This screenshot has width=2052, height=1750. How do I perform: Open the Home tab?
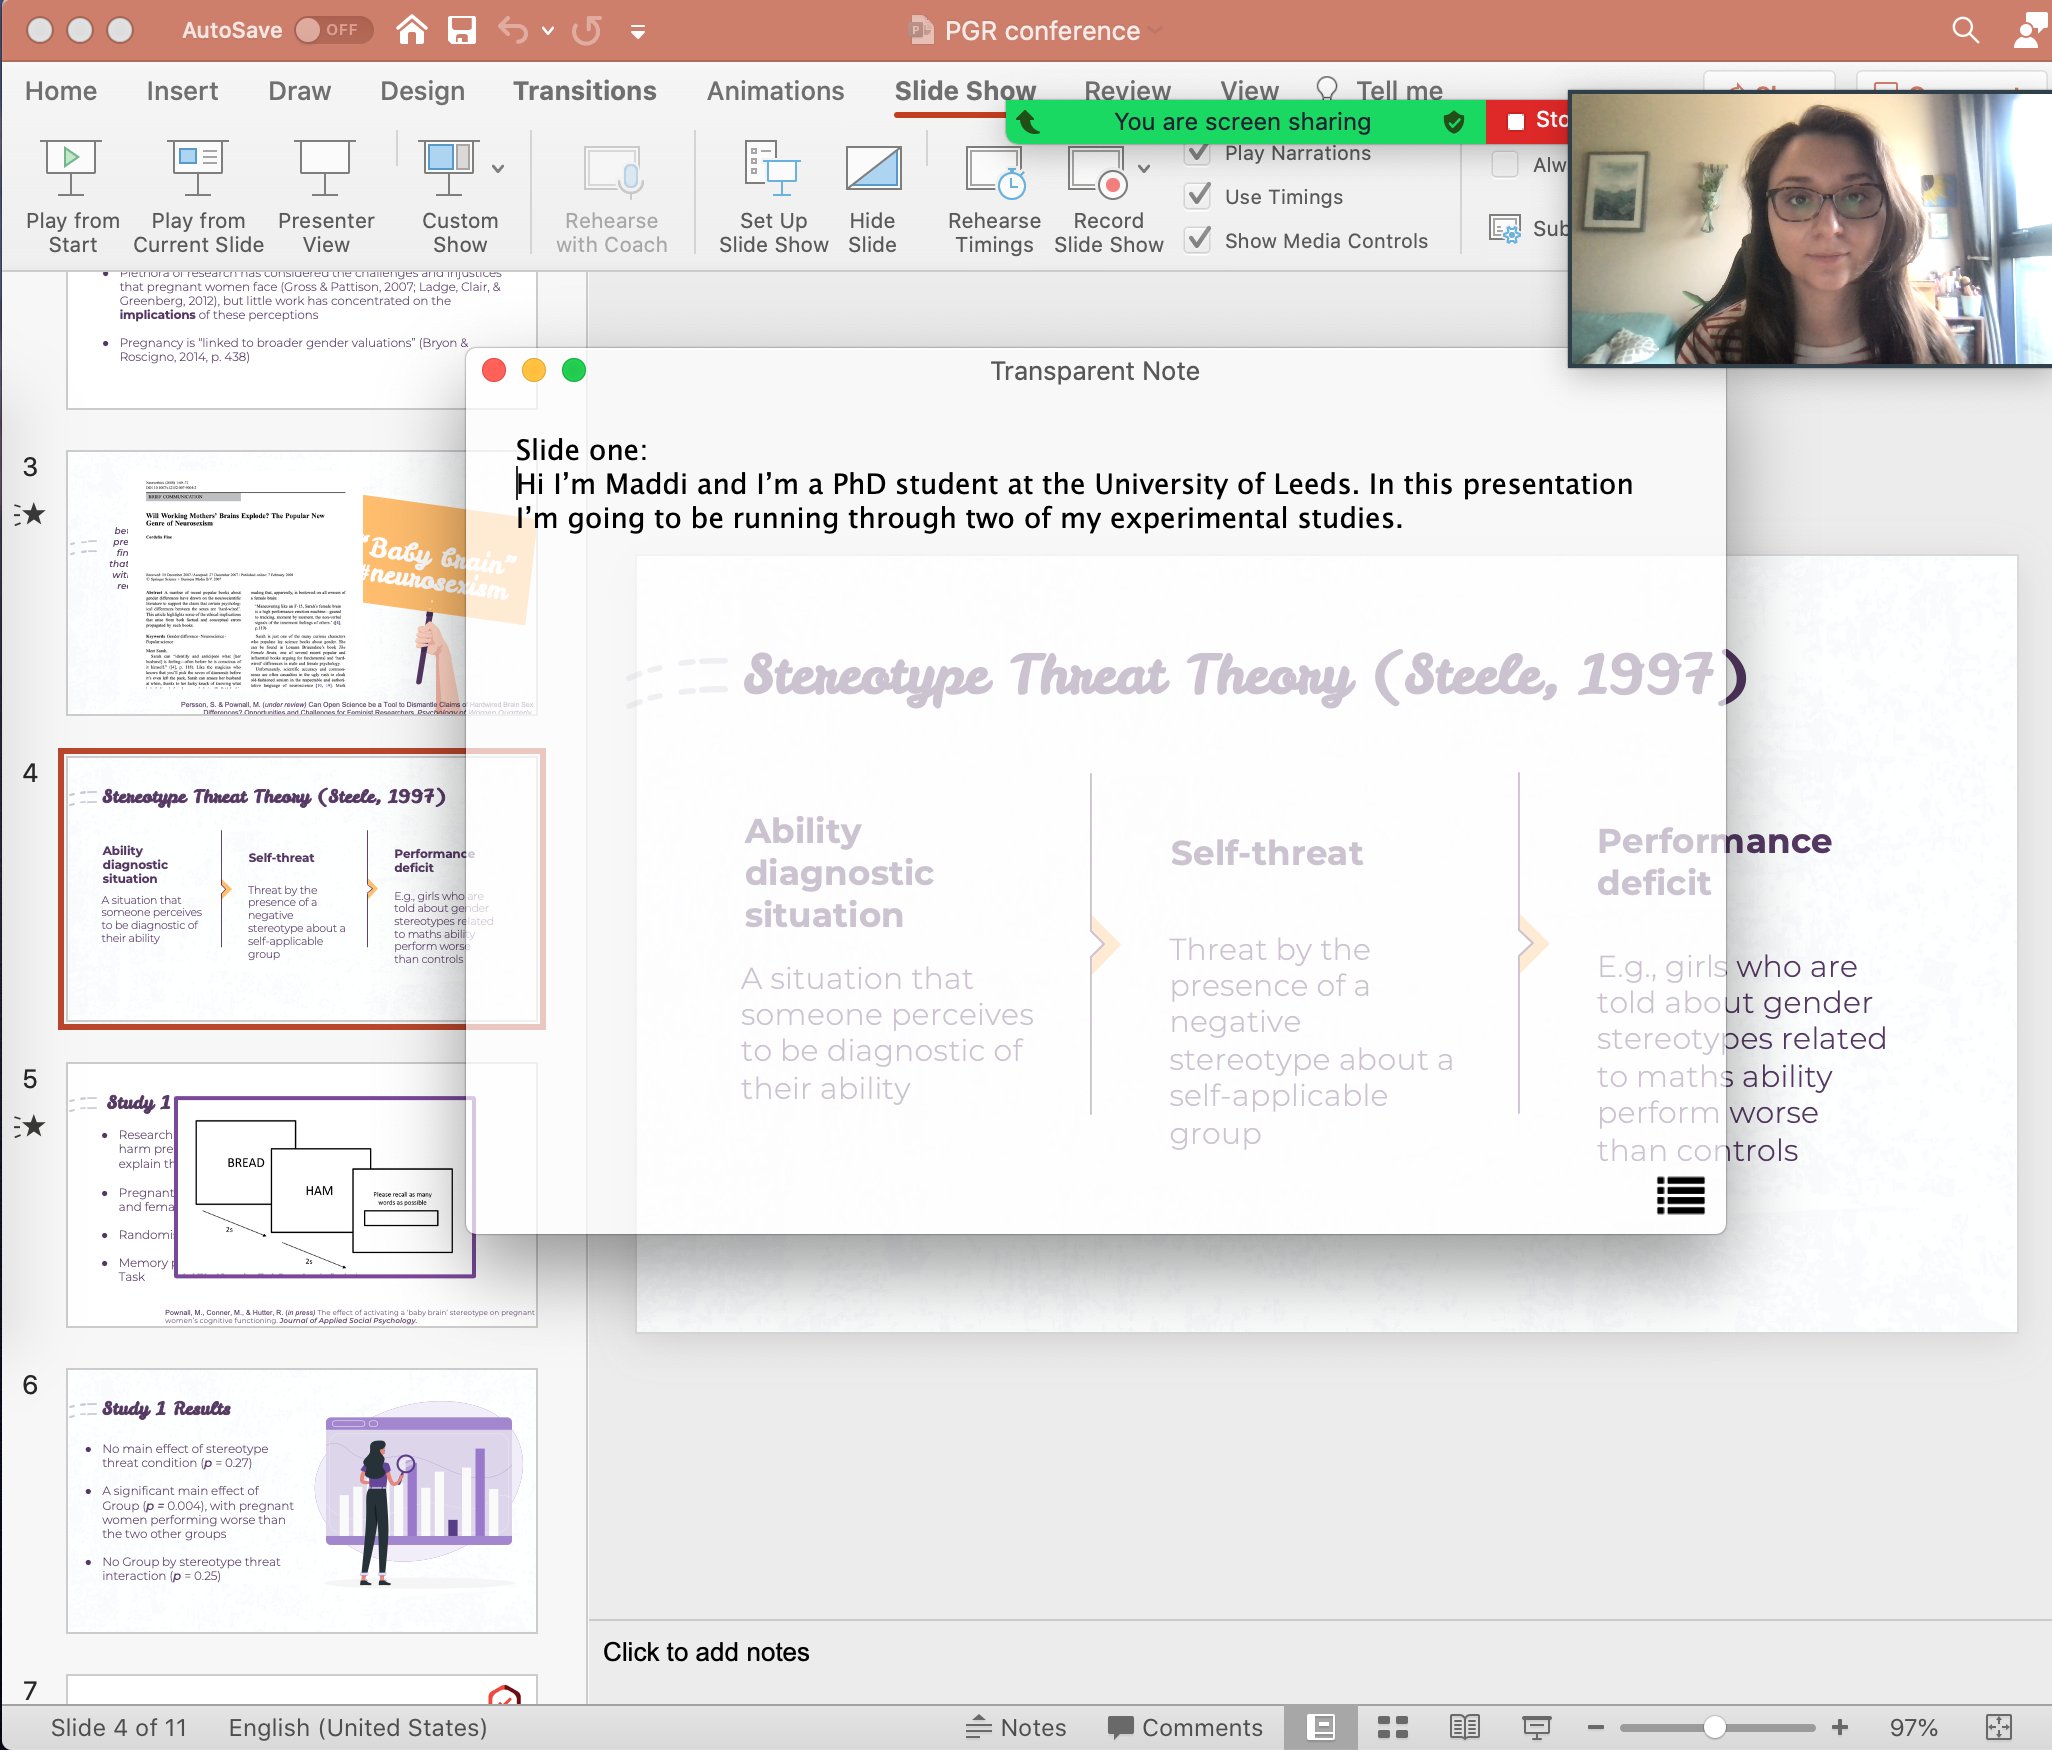61,91
